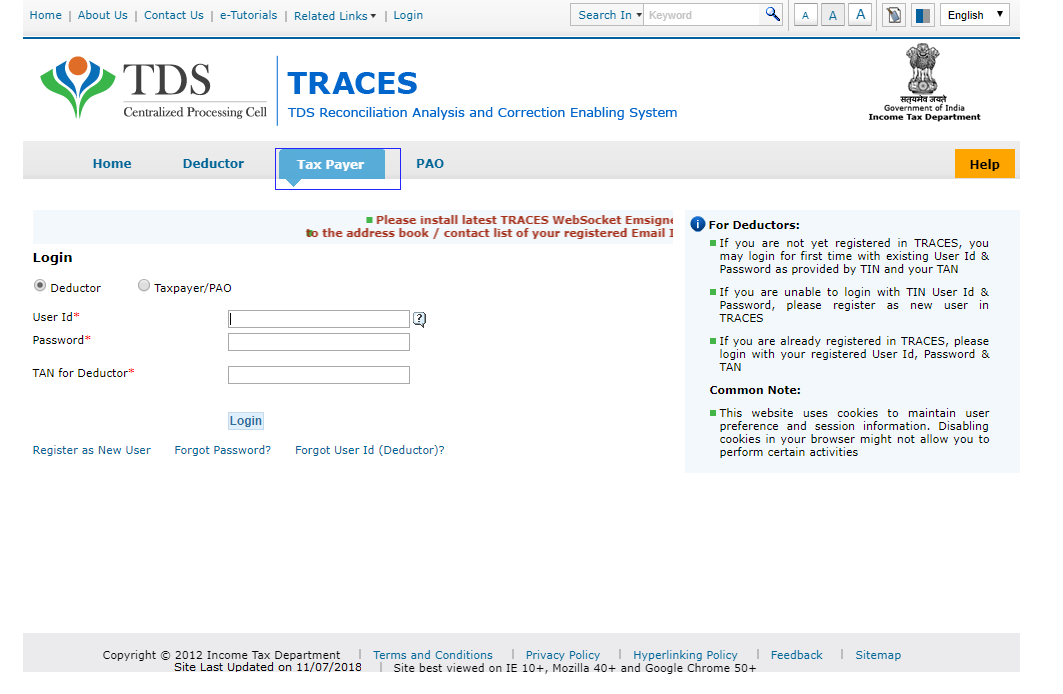Screen dimensions: 1063x694
Task: Select the Taxpayer/PAO radio button
Action: tap(143, 285)
